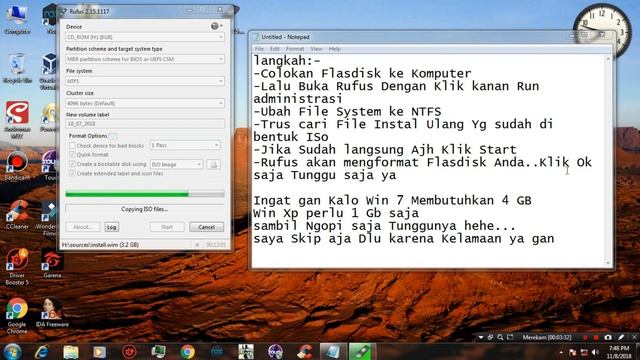Launch Internet Explorer from taskbar
The height and width of the screenshot is (360, 640).
tap(42, 351)
